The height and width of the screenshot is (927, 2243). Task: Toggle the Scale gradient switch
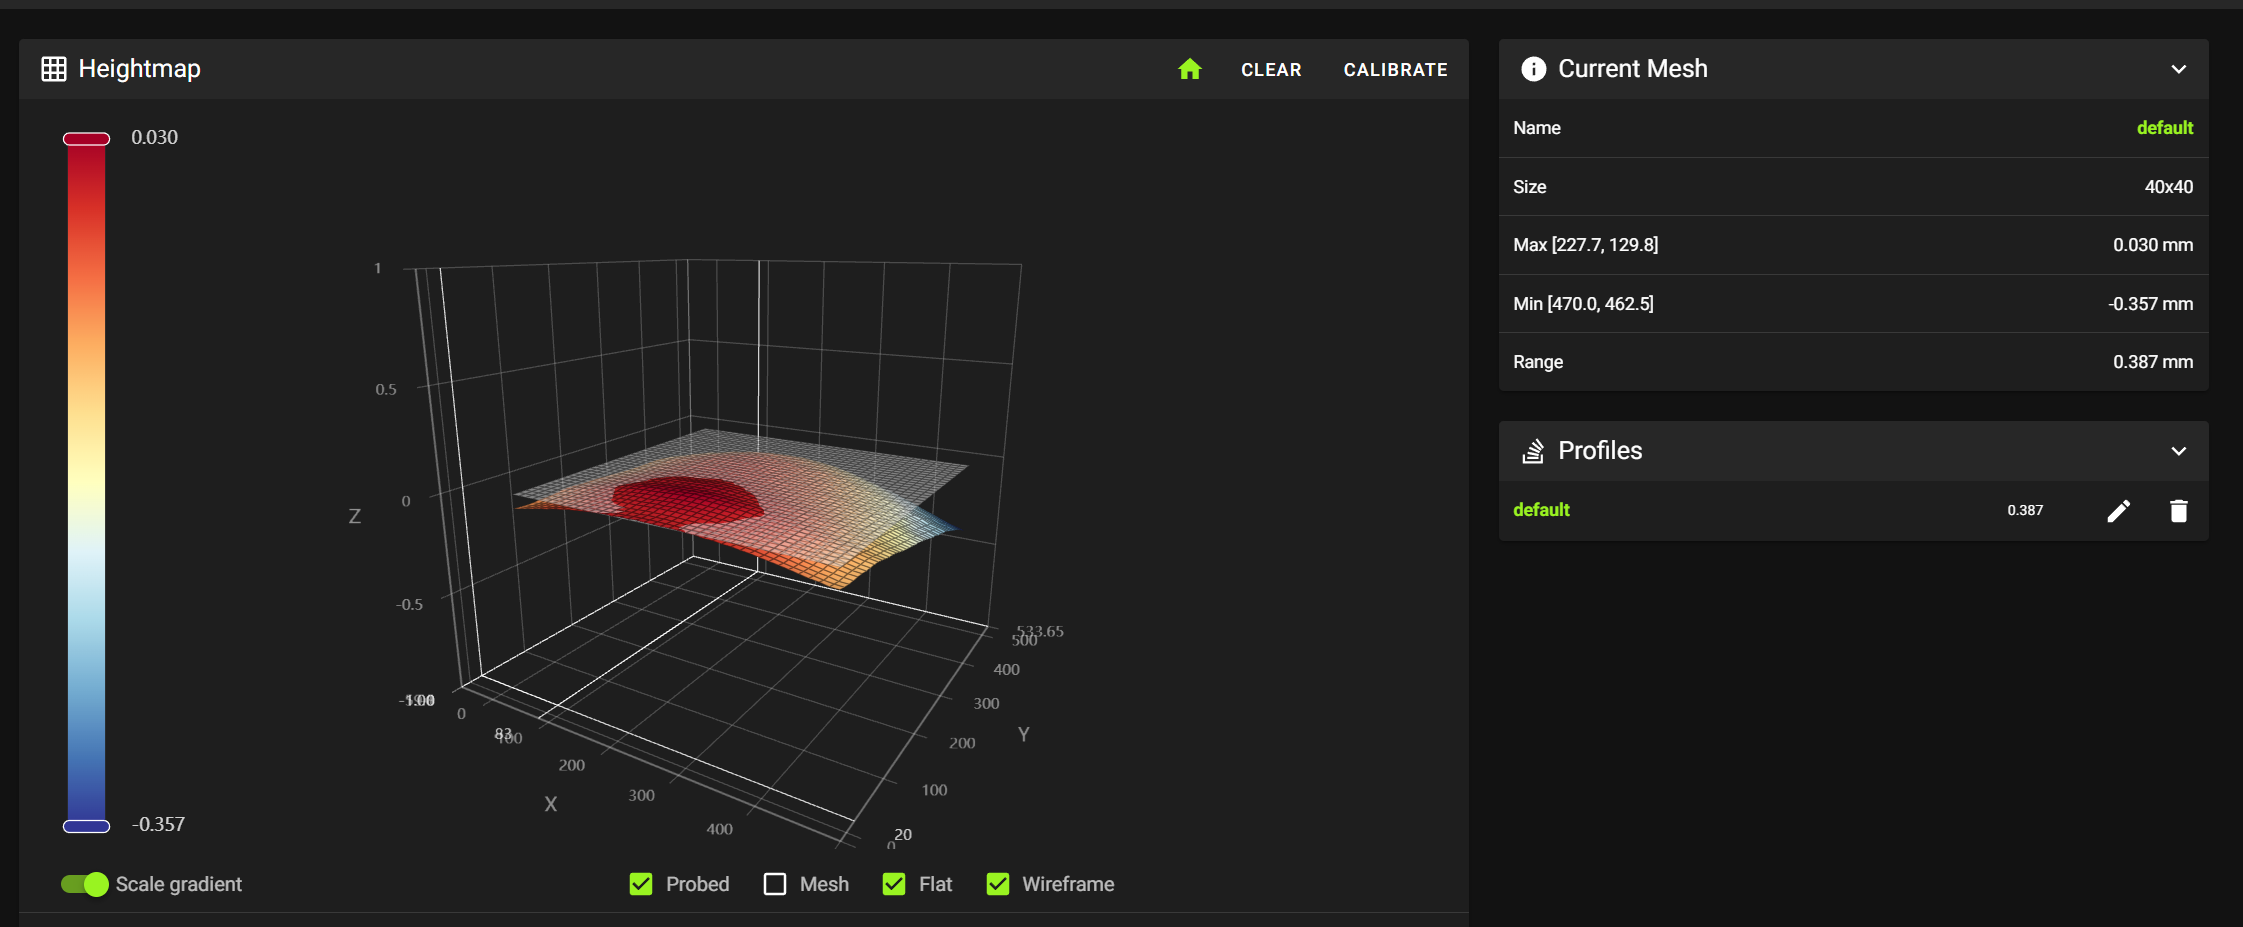(85, 884)
